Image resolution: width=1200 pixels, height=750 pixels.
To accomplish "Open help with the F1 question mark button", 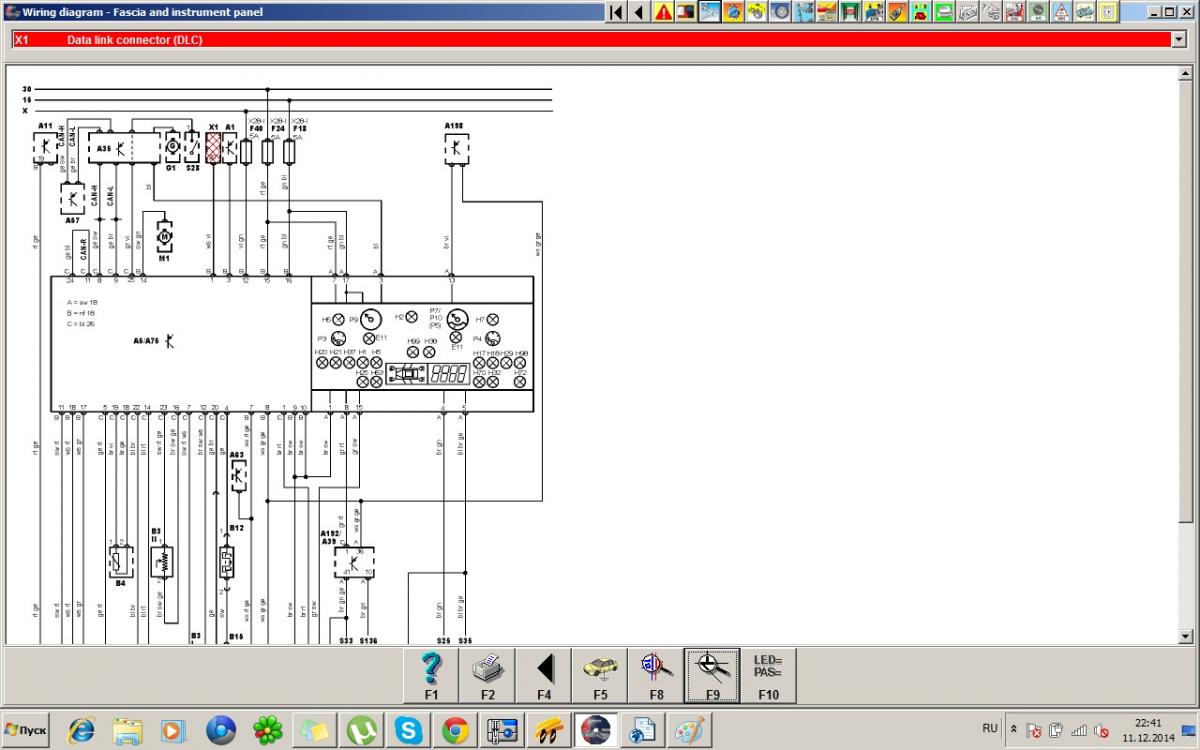I will 432,675.
